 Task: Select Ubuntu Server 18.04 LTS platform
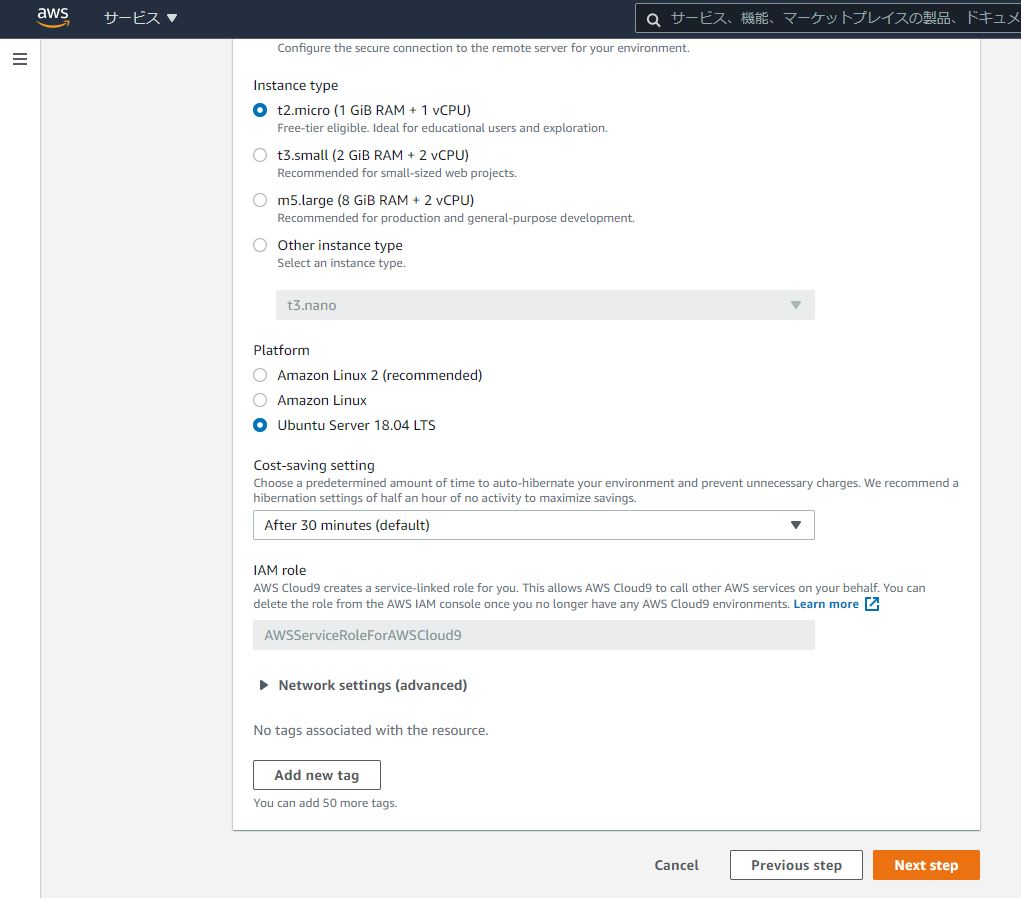(260, 425)
